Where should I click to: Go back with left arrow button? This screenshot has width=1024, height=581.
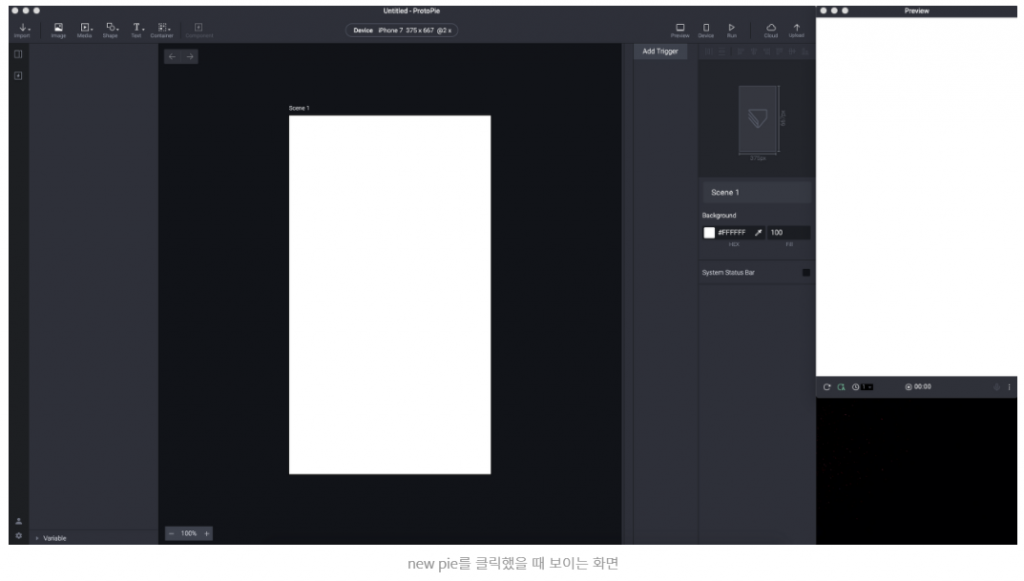(172, 57)
